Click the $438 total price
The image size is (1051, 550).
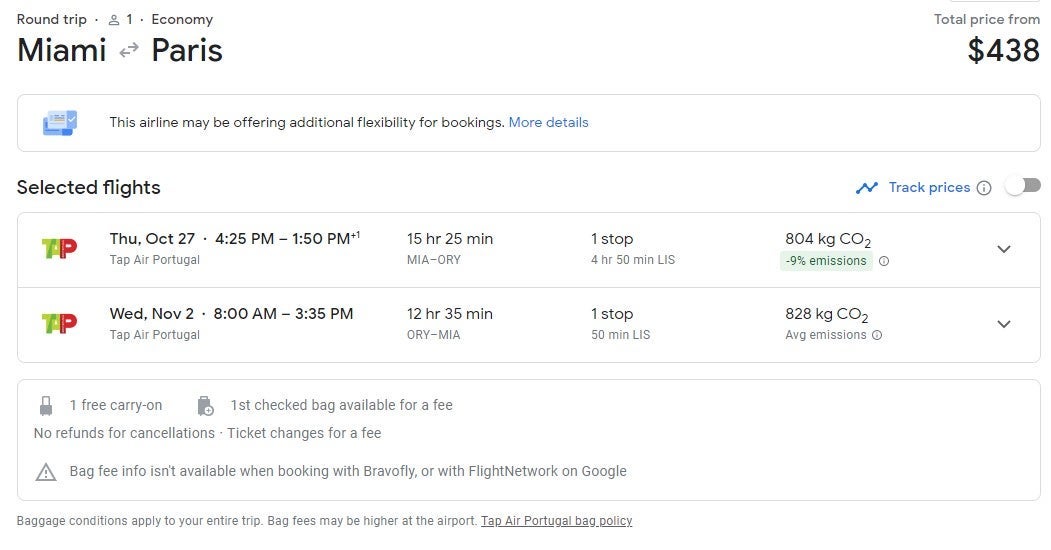coord(1003,50)
